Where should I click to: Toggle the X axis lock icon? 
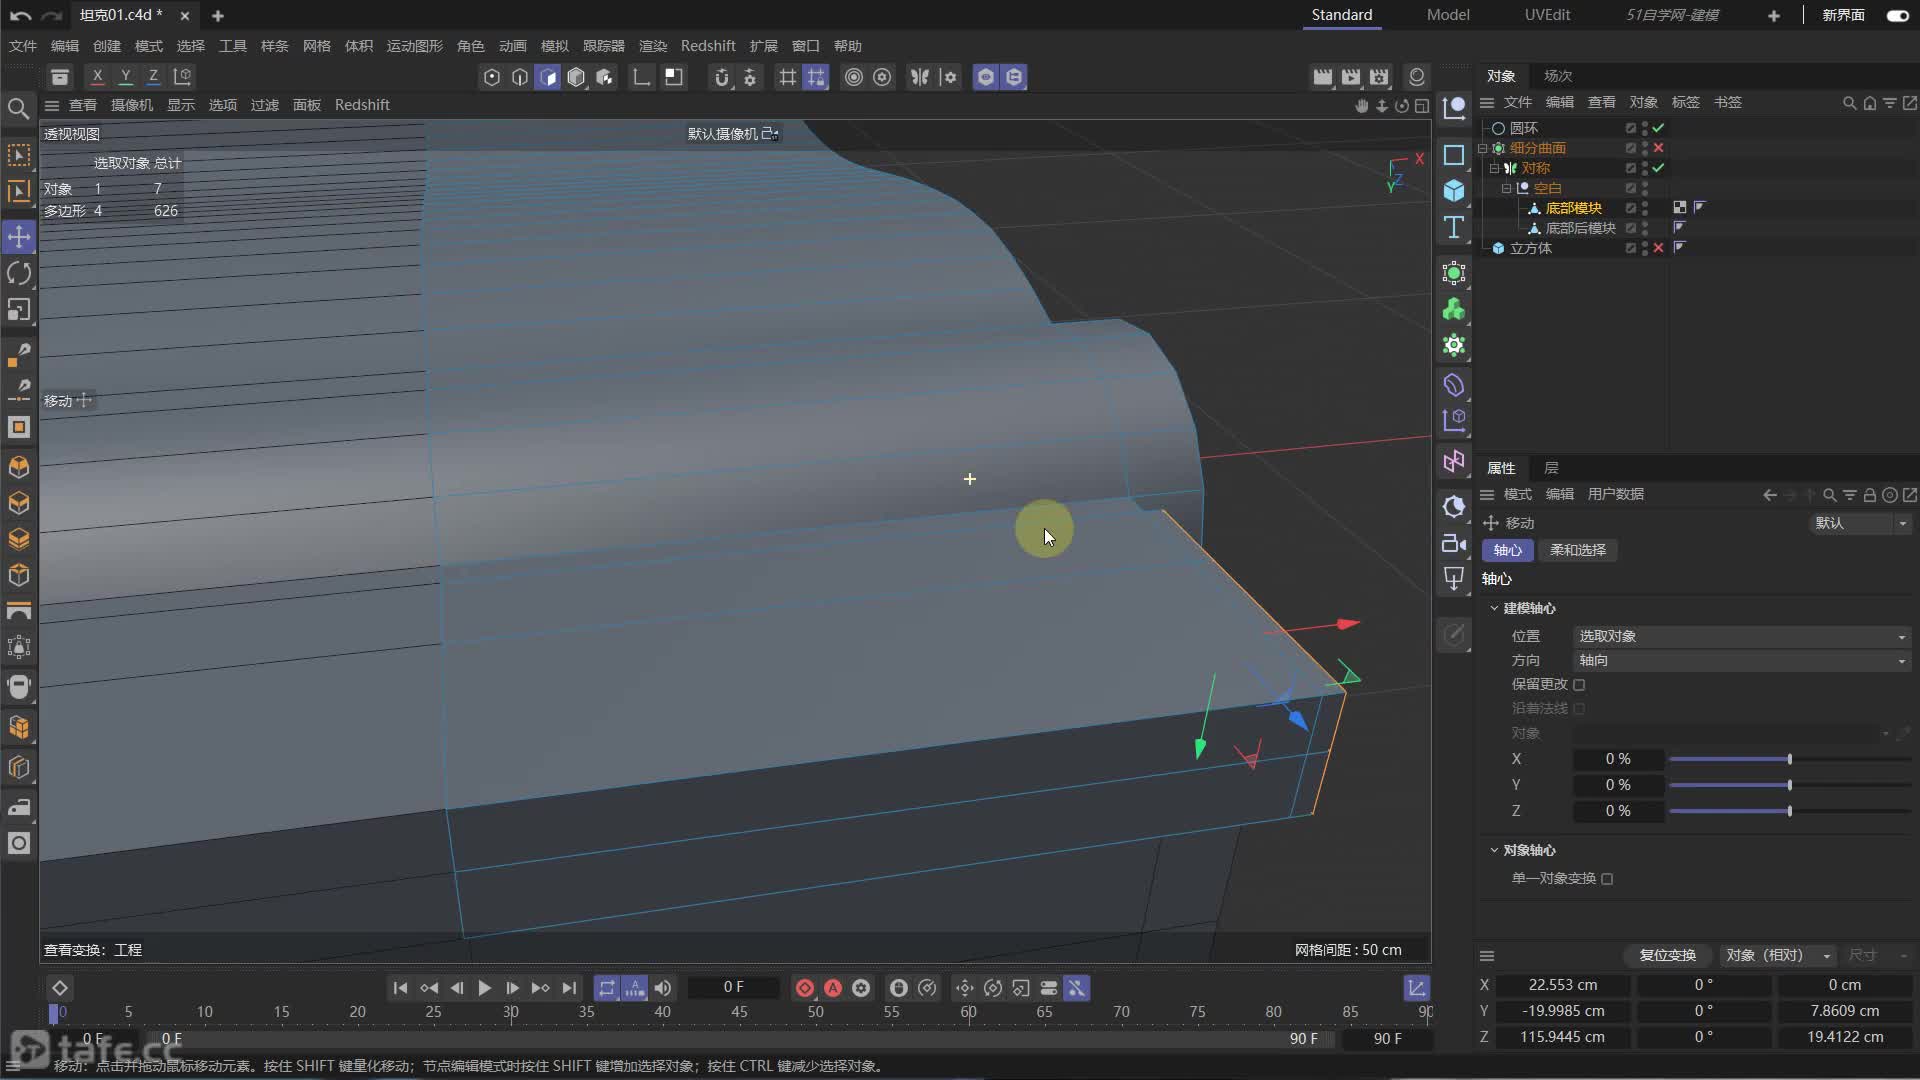[x=97, y=76]
